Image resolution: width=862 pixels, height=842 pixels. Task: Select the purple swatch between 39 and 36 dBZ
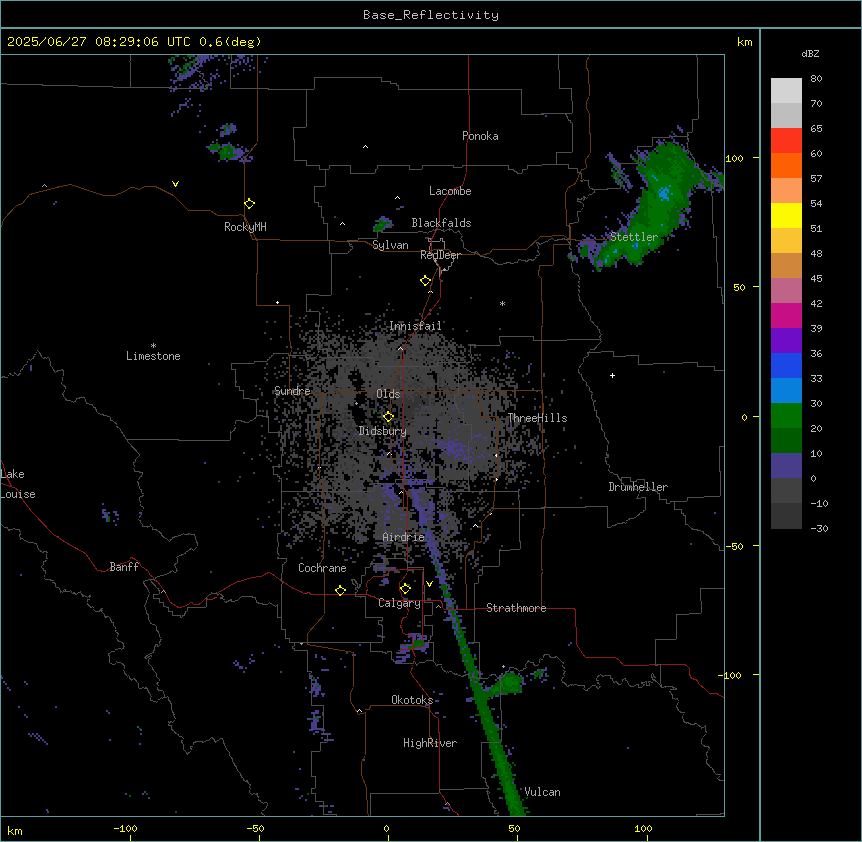click(x=786, y=340)
